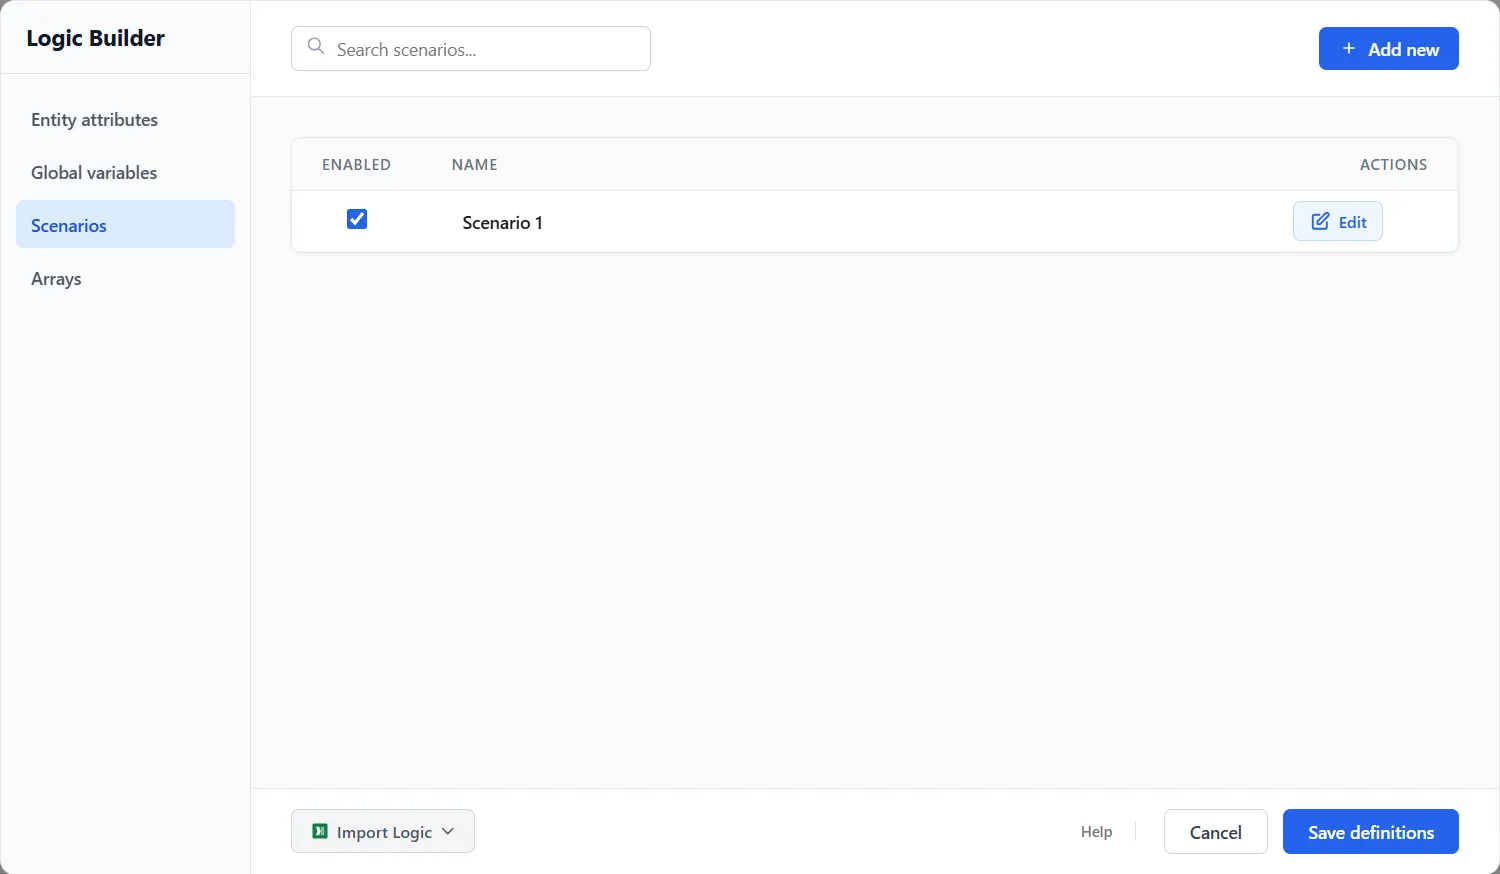Click the ACTIONS column header

1393,164
